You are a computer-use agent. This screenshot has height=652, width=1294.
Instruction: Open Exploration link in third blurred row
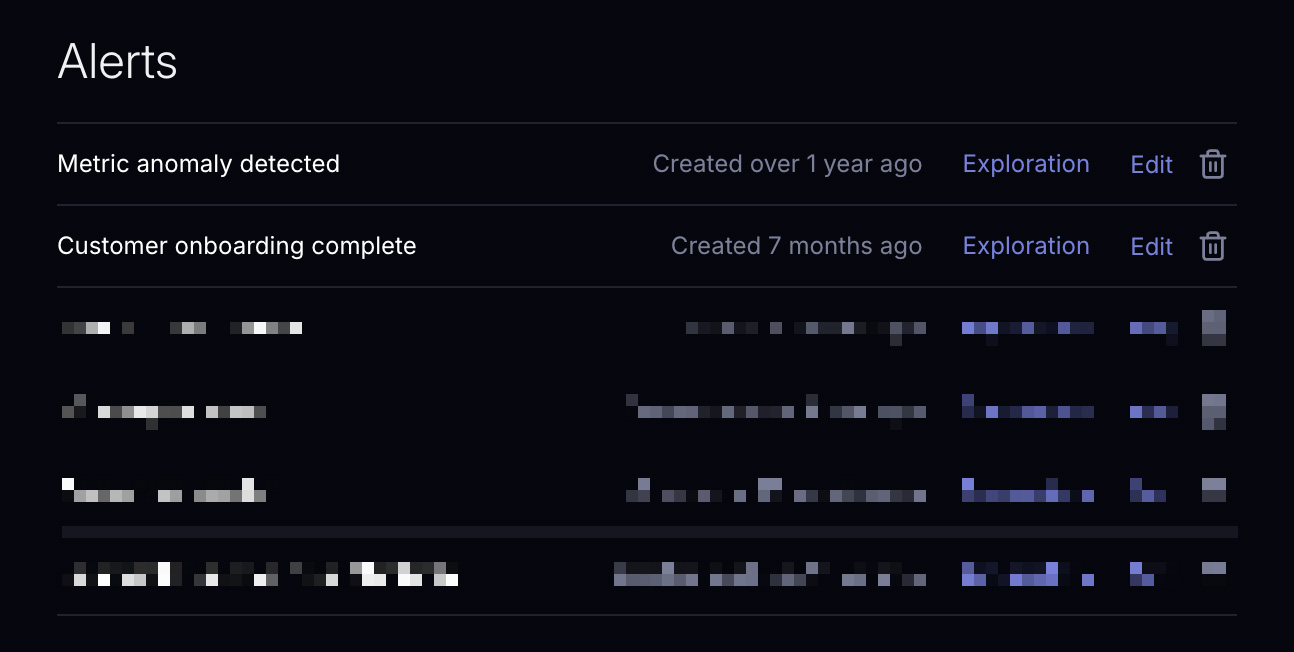(x=1026, y=328)
